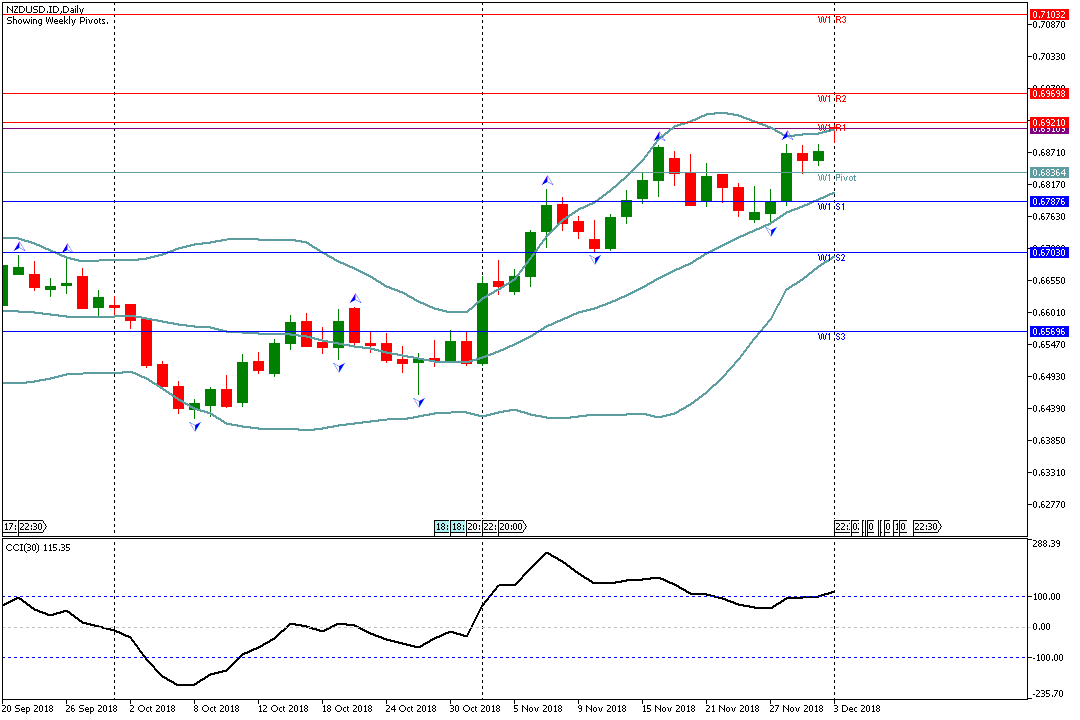The width and height of the screenshot is (1080, 720).
Task: Click the Showing Weekly Pivots text
Action: (x=57, y=20)
